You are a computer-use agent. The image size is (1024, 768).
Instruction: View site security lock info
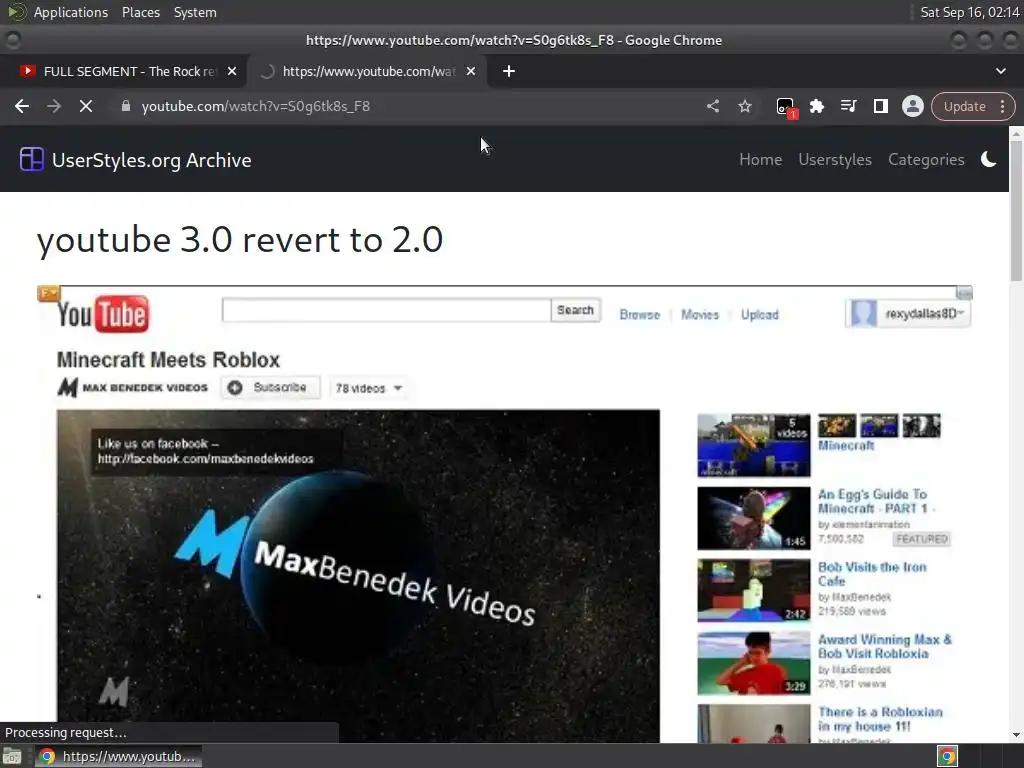pos(126,106)
